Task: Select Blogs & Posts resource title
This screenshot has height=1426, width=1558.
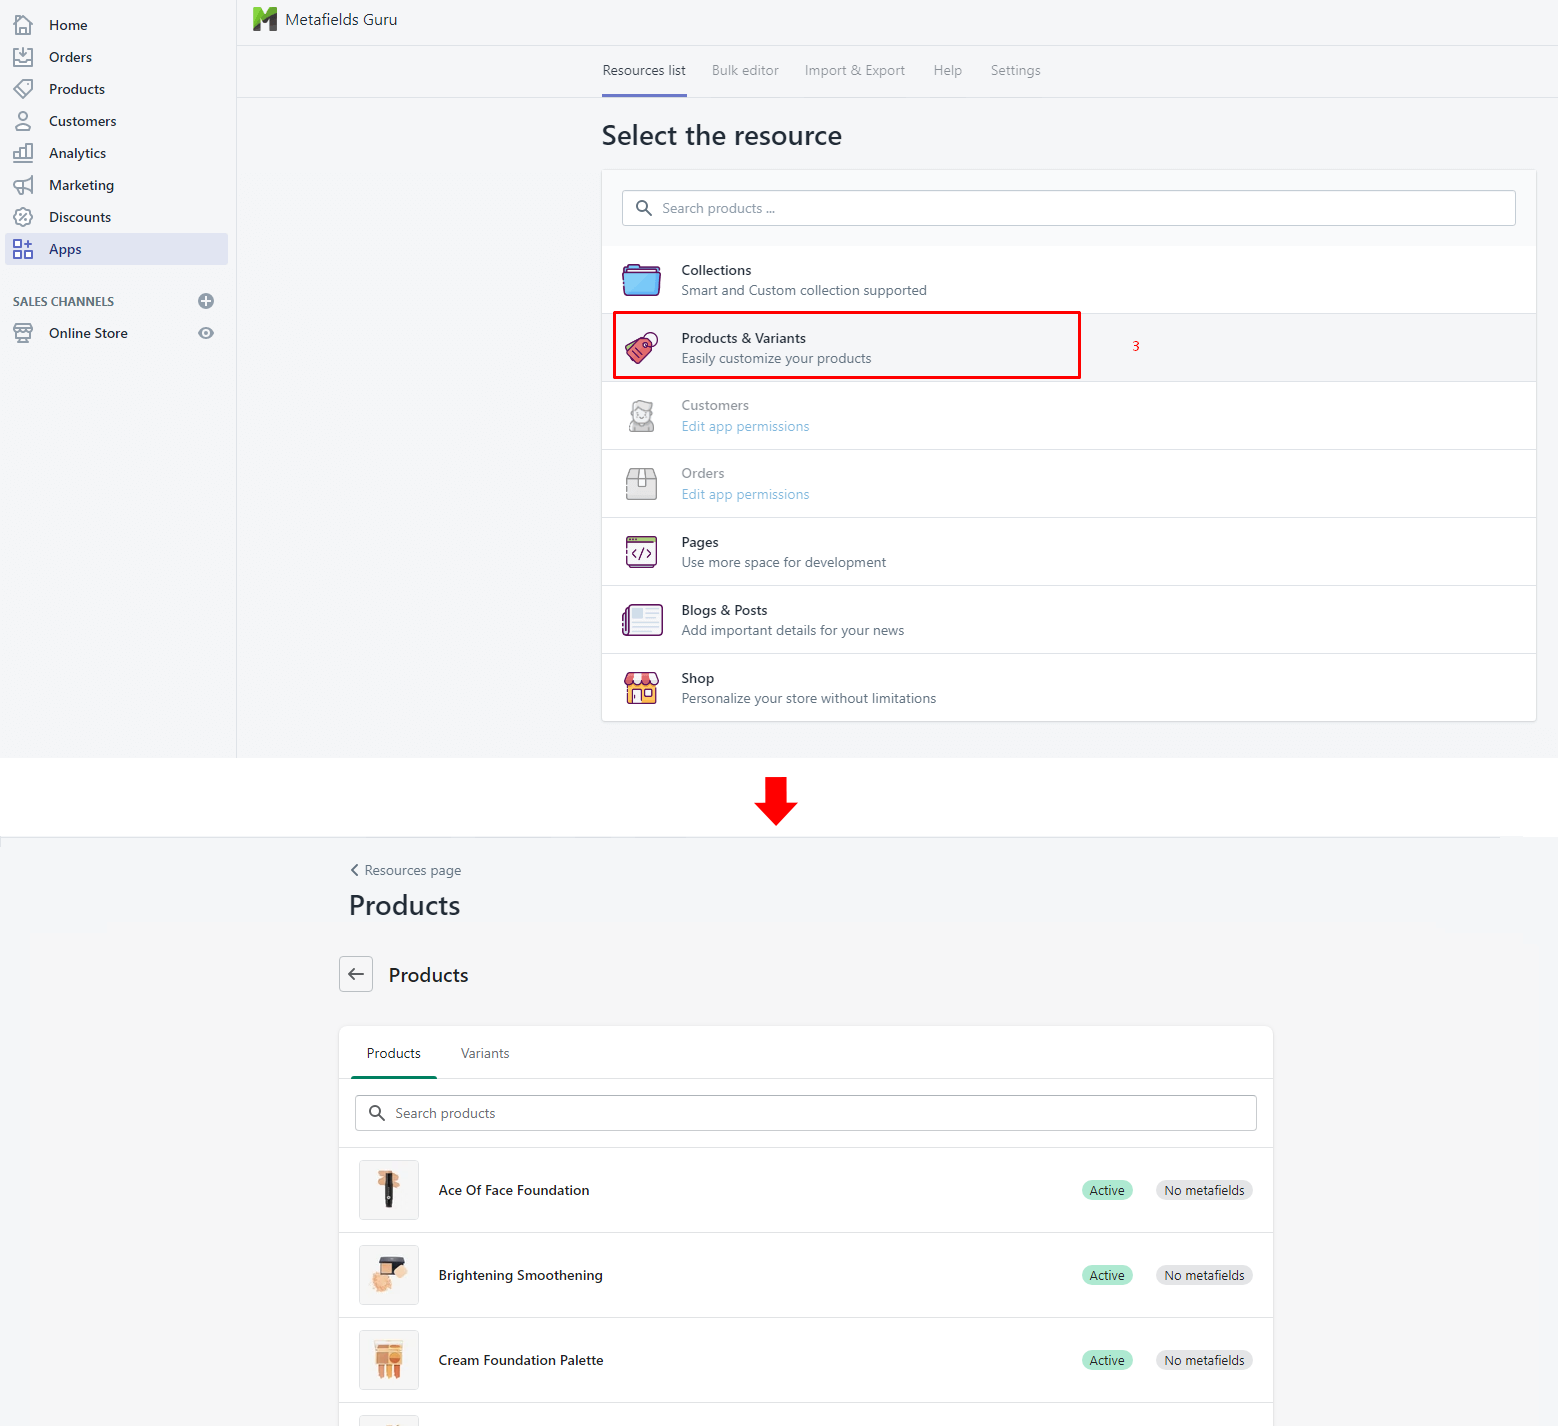Action: click(x=724, y=610)
